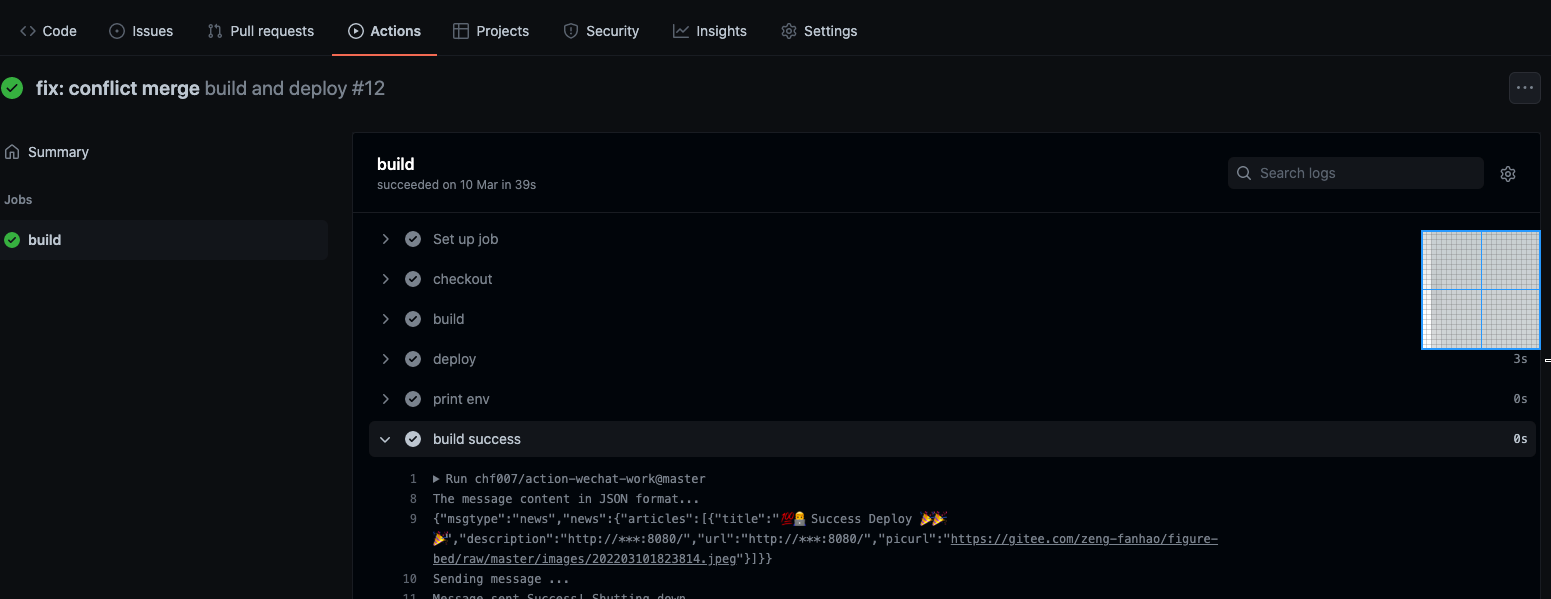Viewport: 1551px width, 599px height.
Task: Click the Code brackets icon
Action: [x=28, y=31]
